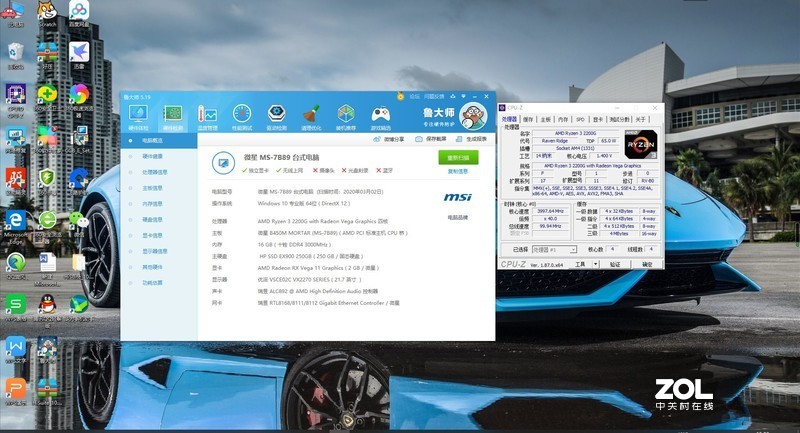
Task: Click the Ludashi mascot avatar
Action: pyautogui.click(x=472, y=116)
